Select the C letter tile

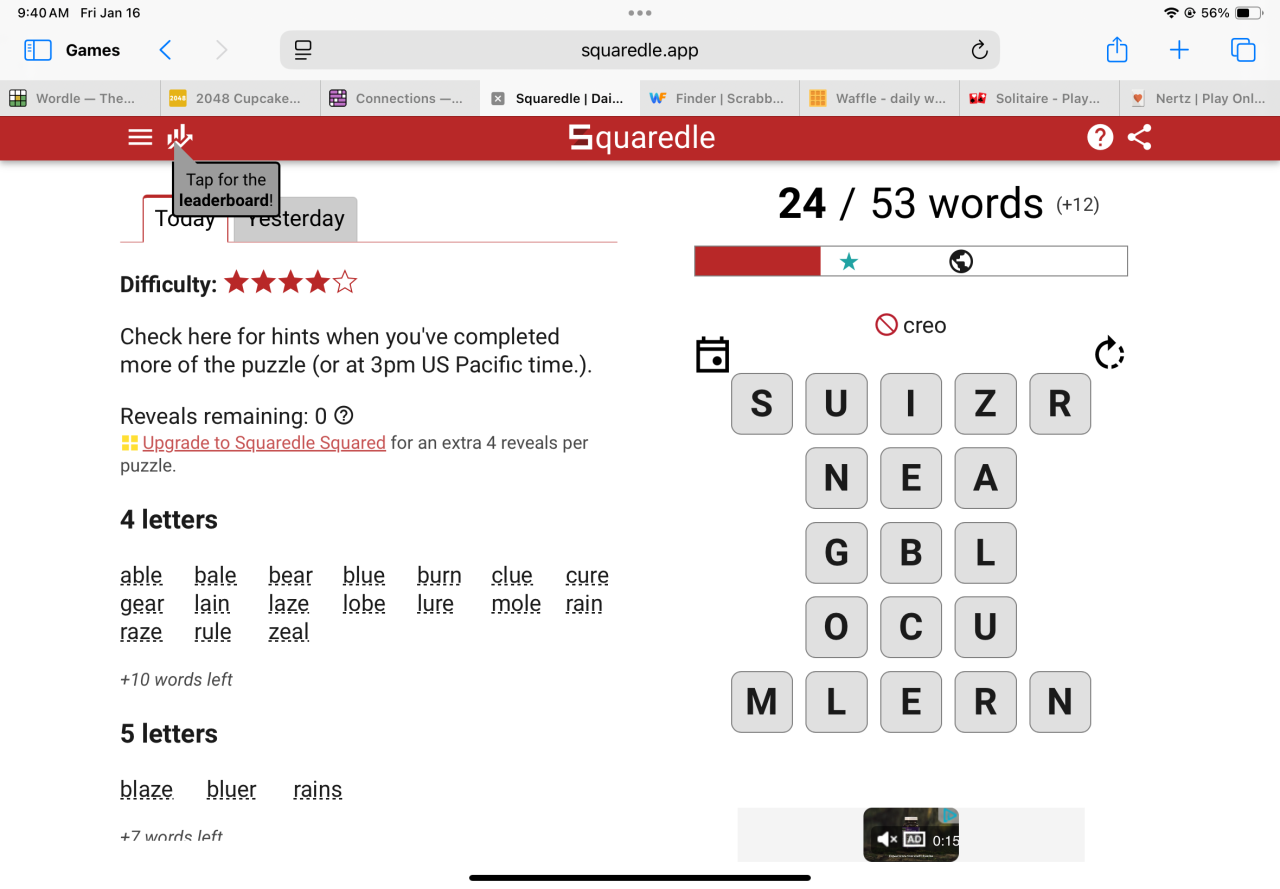click(x=911, y=627)
